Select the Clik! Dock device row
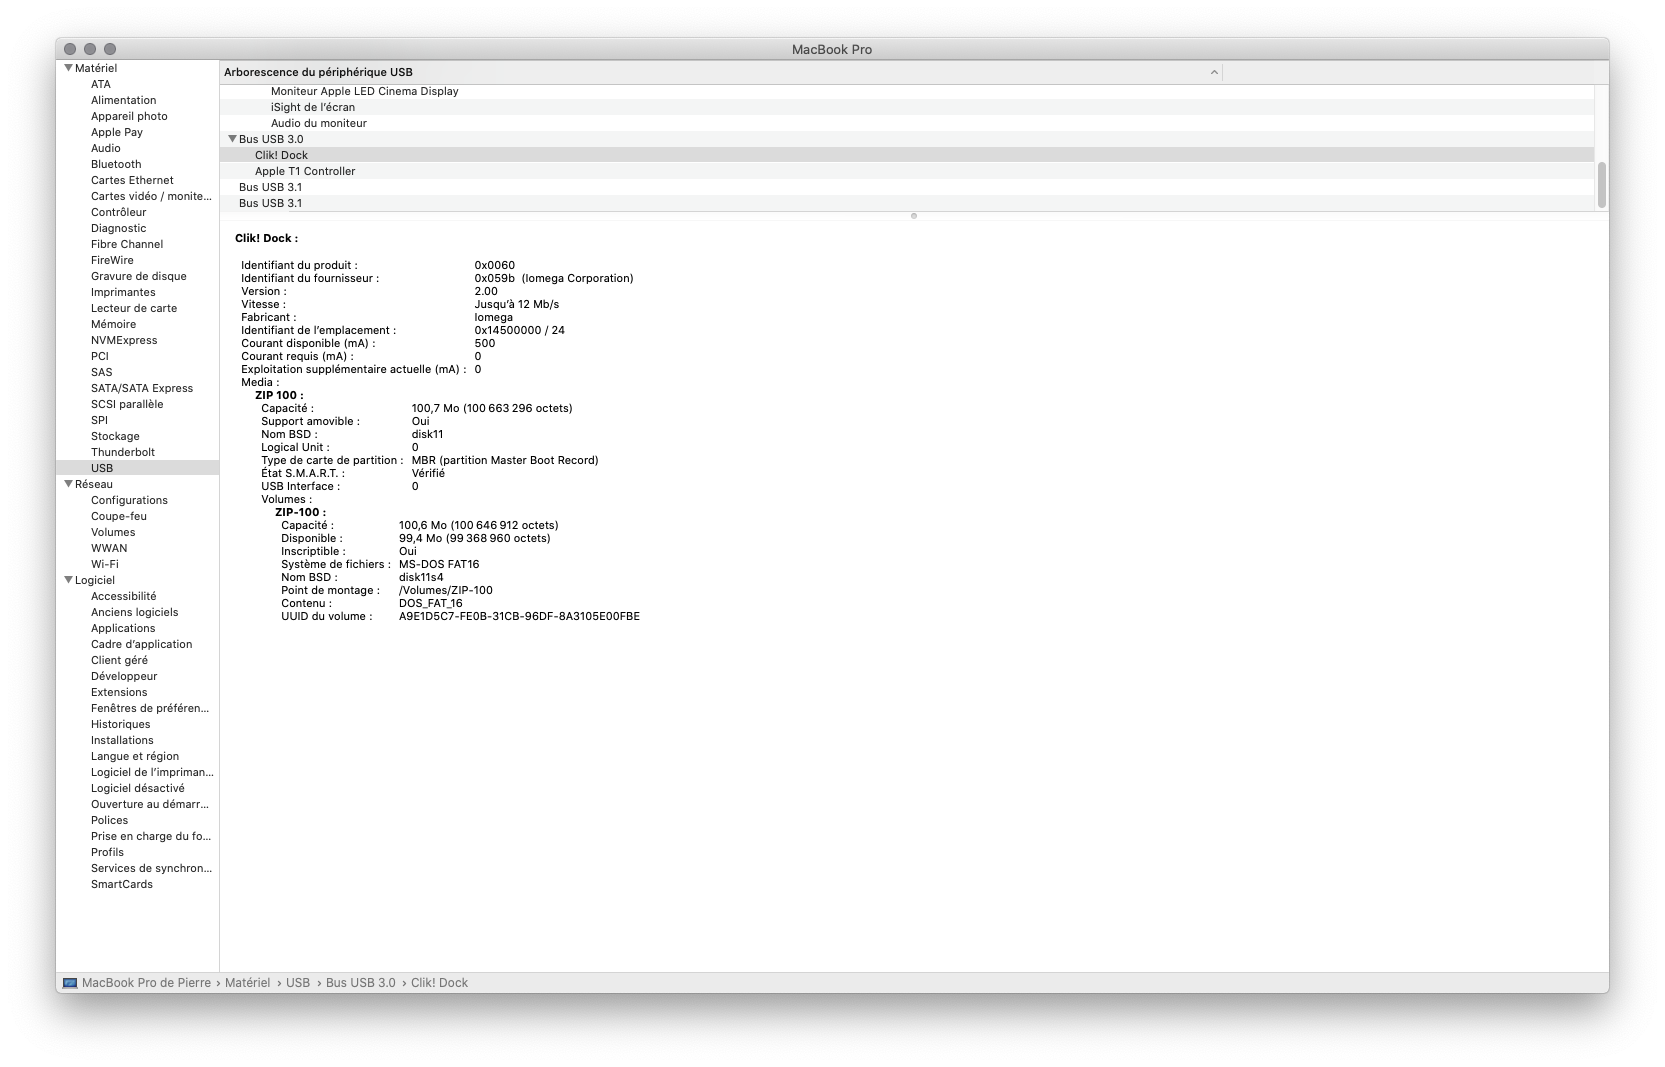The image size is (1665, 1067). pyautogui.click(x=907, y=155)
